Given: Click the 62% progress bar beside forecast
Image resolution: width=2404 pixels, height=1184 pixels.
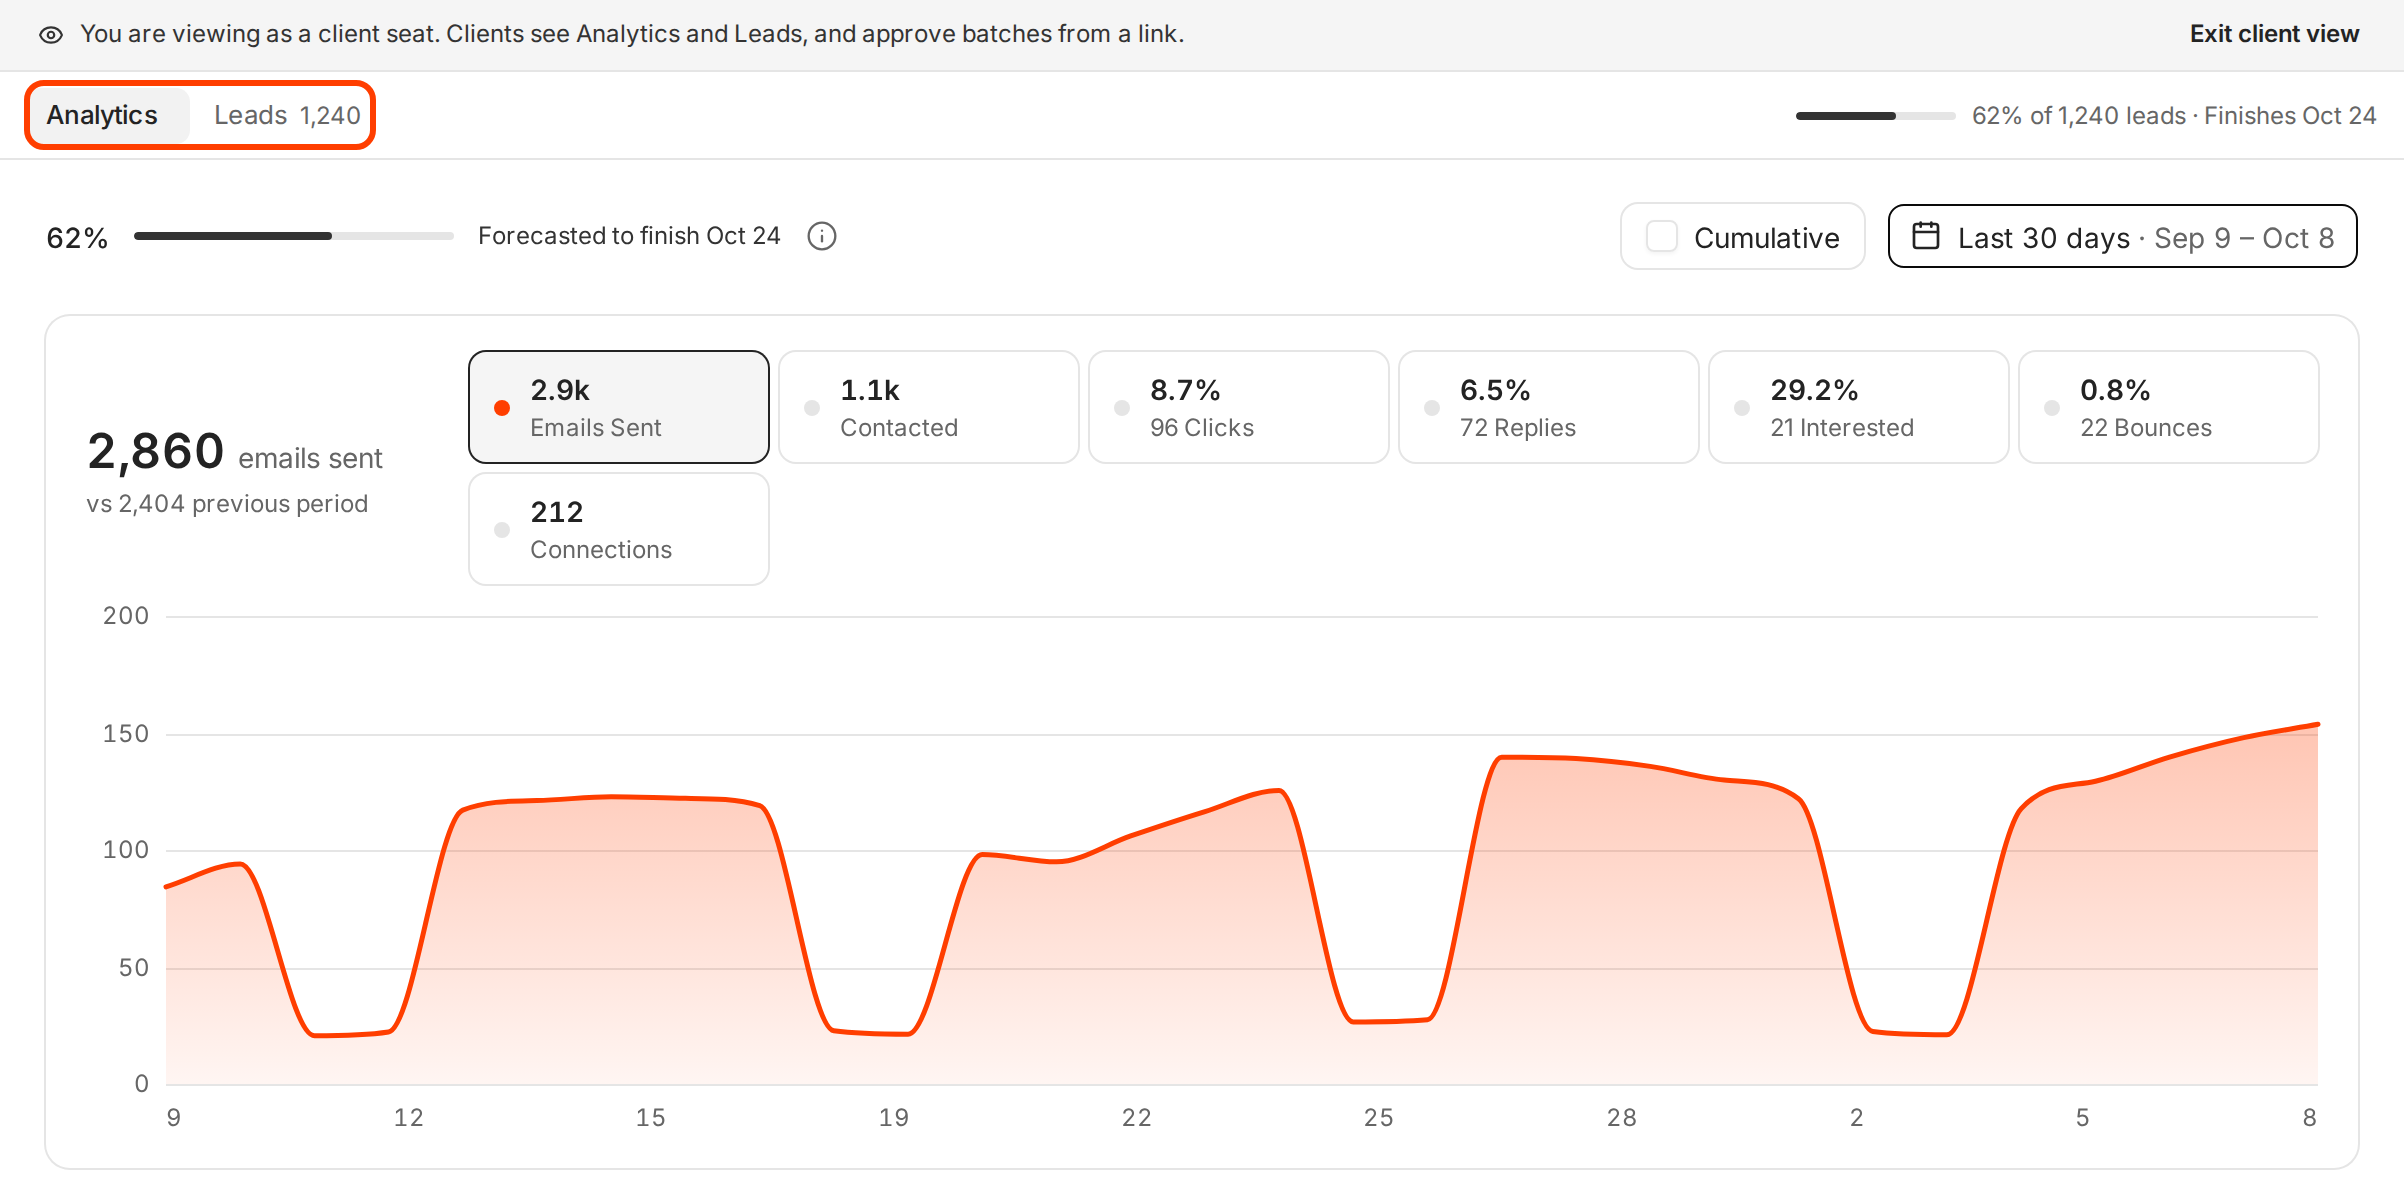Looking at the screenshot, I should click(x=294, y=236).
